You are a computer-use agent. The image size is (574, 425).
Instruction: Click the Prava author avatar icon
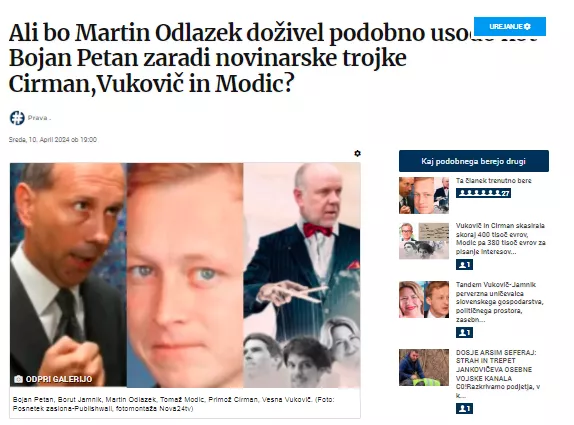[x=17, y=118]
